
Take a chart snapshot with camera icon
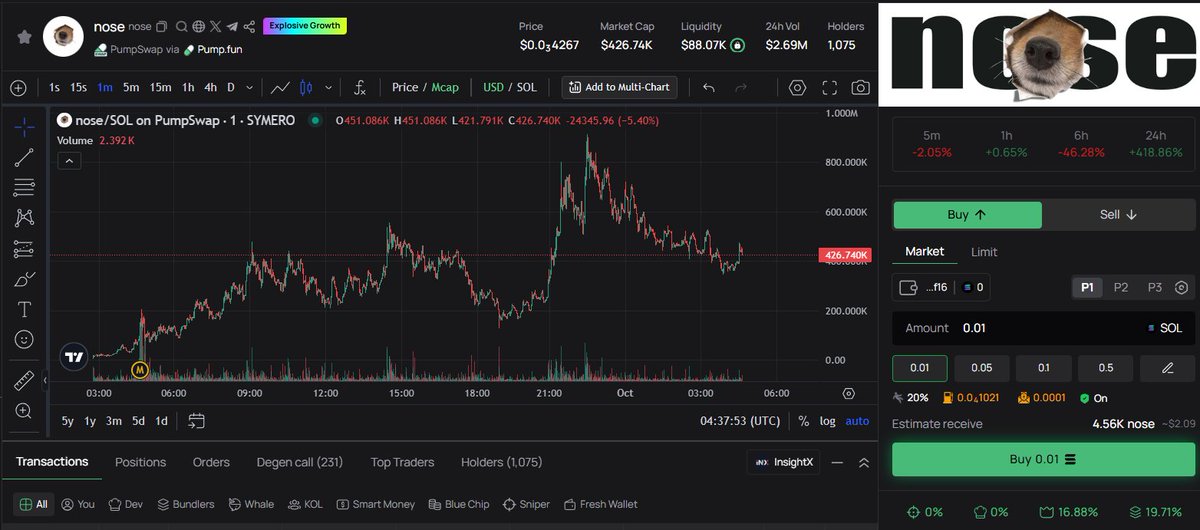860,88
